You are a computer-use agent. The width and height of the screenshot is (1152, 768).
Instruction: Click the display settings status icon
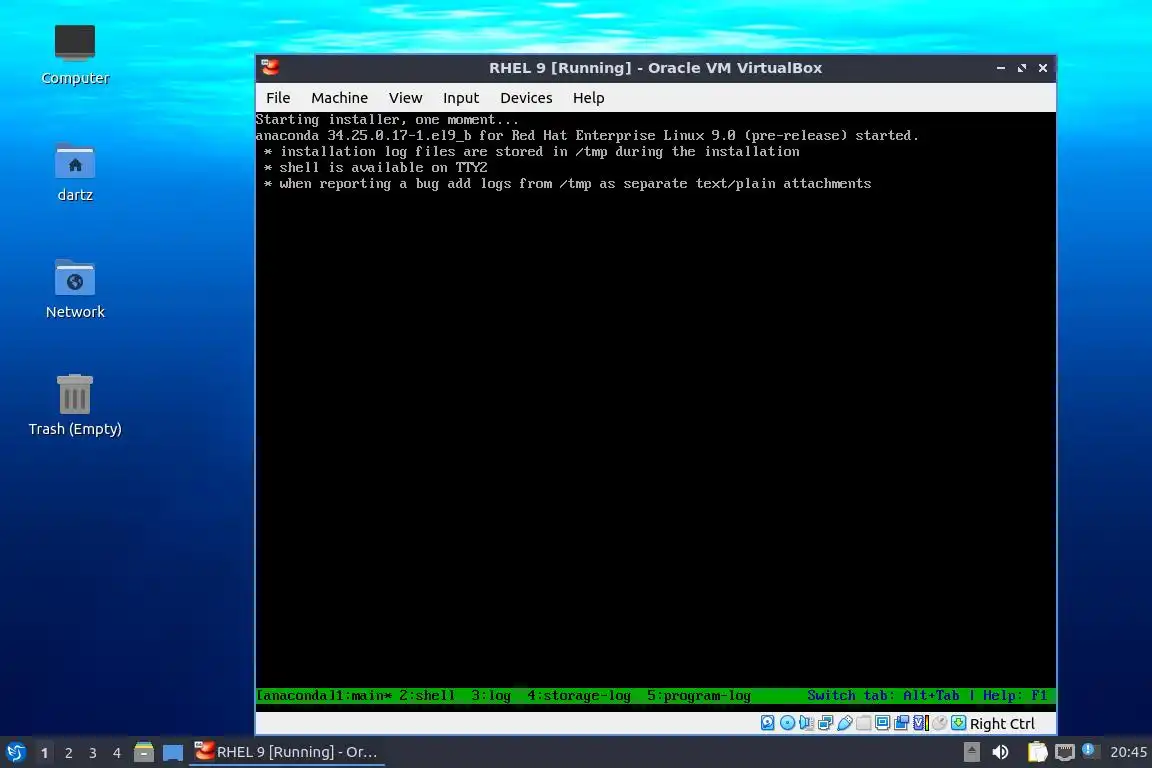(882, 723)
